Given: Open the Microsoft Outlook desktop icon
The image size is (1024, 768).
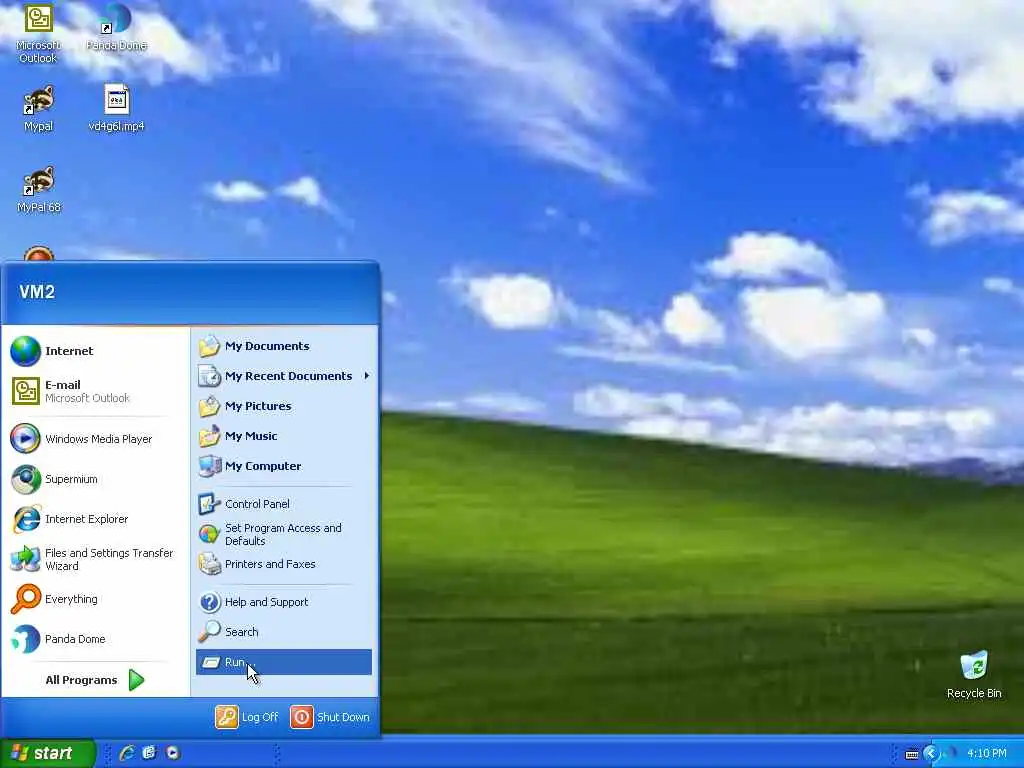Looking at the screenshot, I should pyautogui.click(x=38, y=33).
